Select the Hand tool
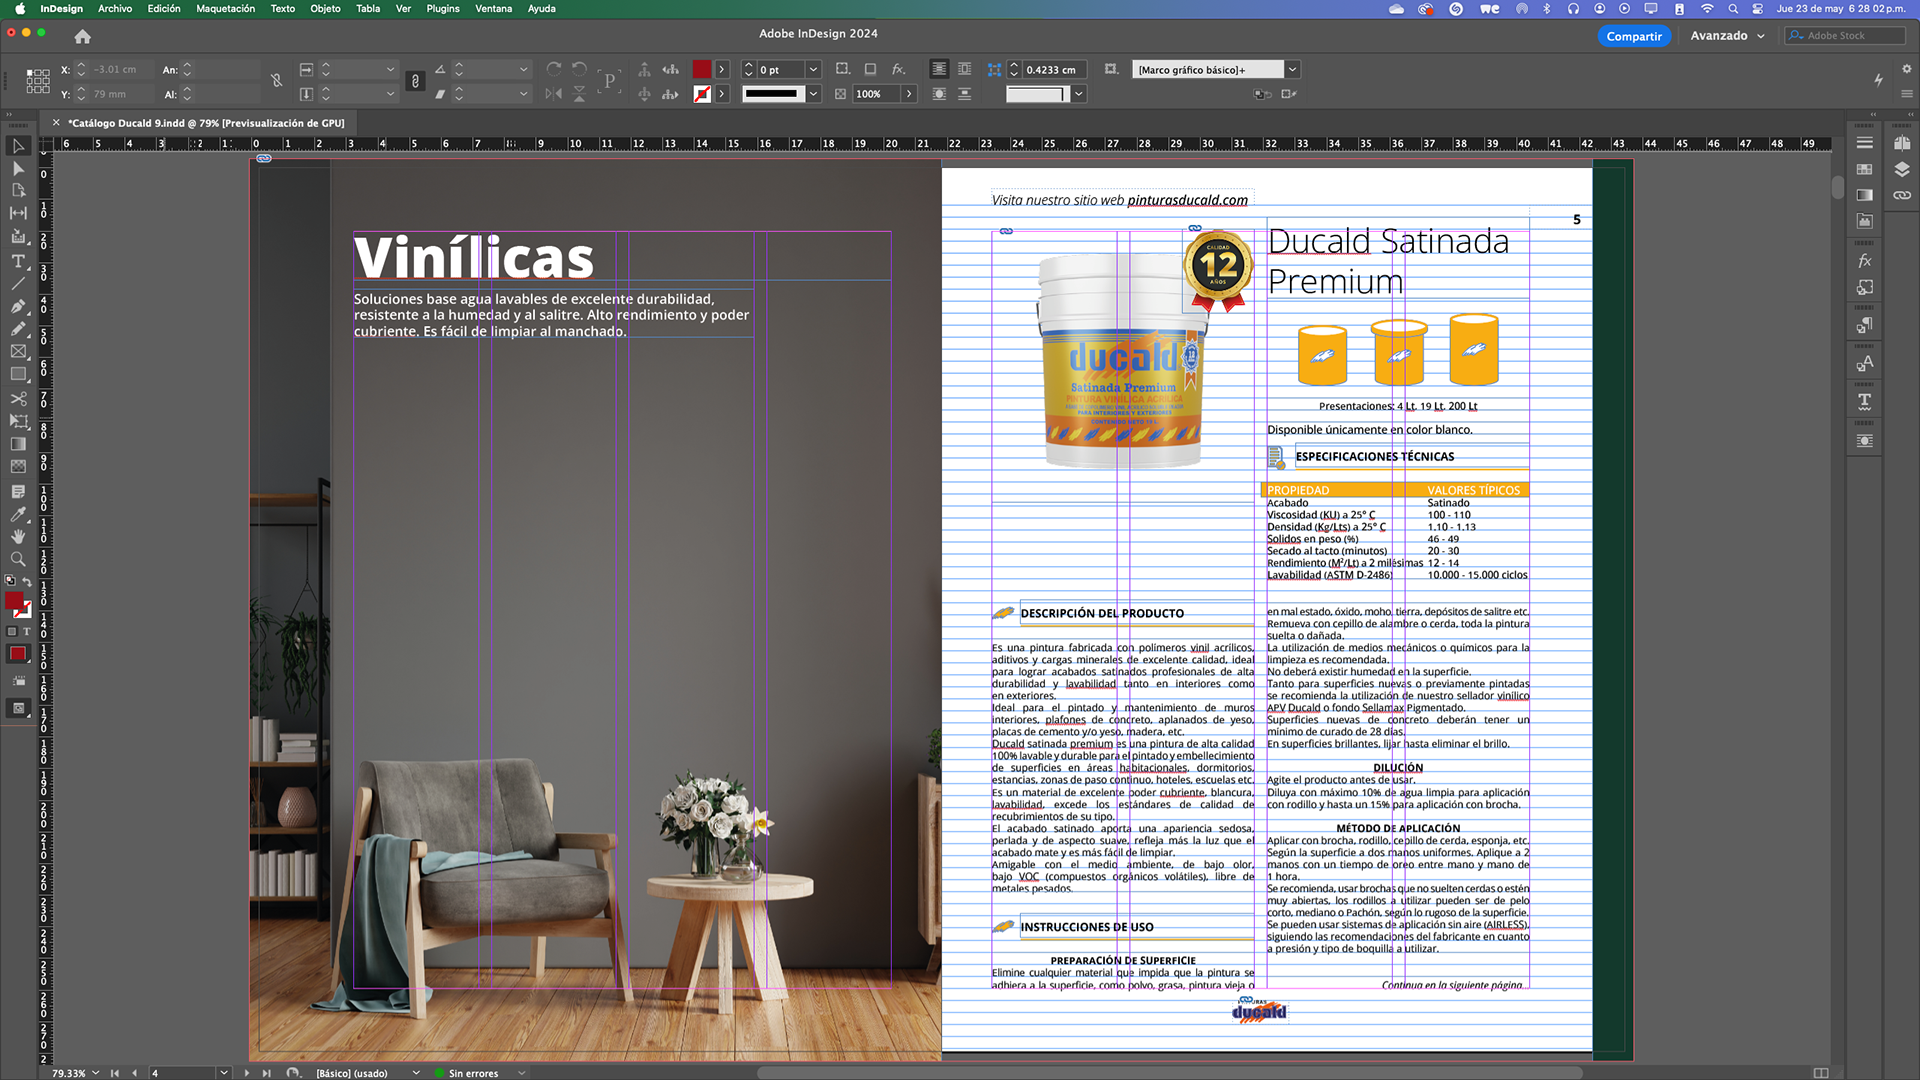Image resolution: width=1920 pixels, height=1080 pixels. tap(18, 537)
